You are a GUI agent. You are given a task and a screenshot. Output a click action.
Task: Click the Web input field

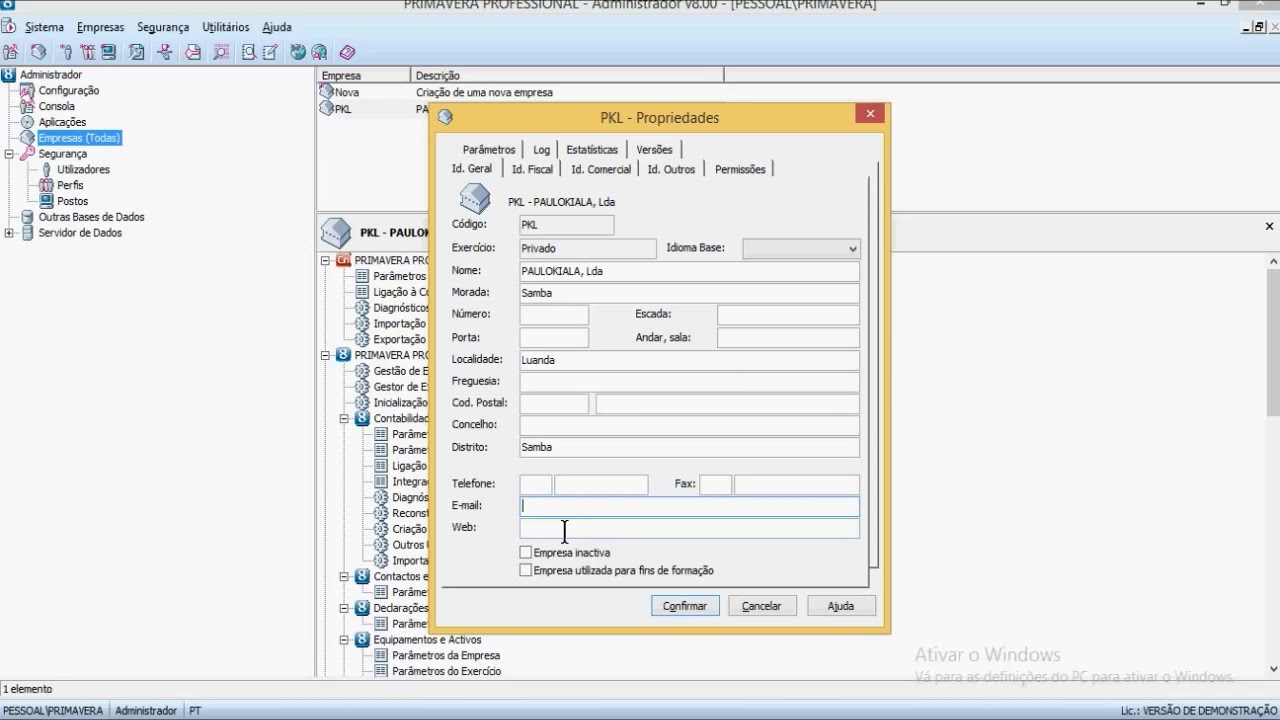click(689, 528)
